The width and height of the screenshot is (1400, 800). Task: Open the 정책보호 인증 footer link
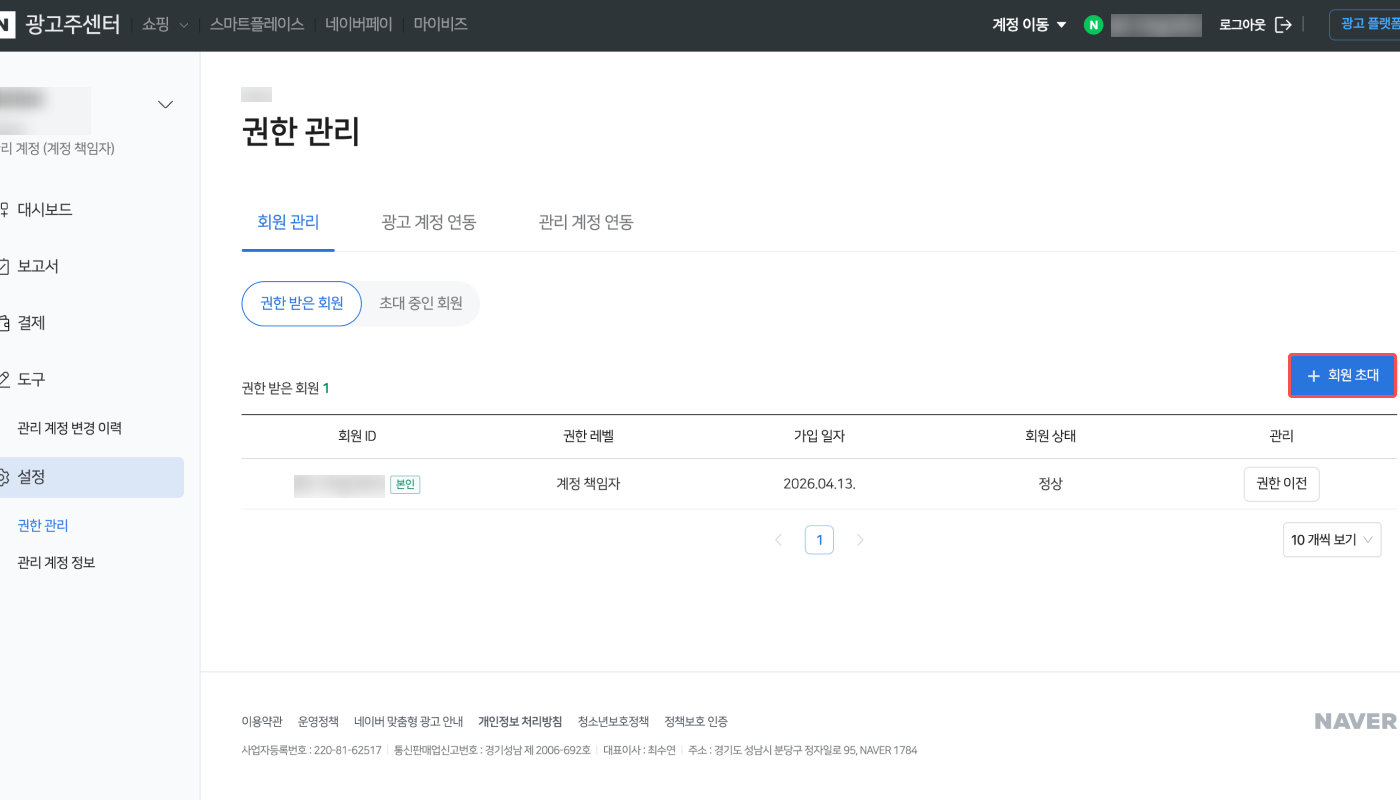696,721
